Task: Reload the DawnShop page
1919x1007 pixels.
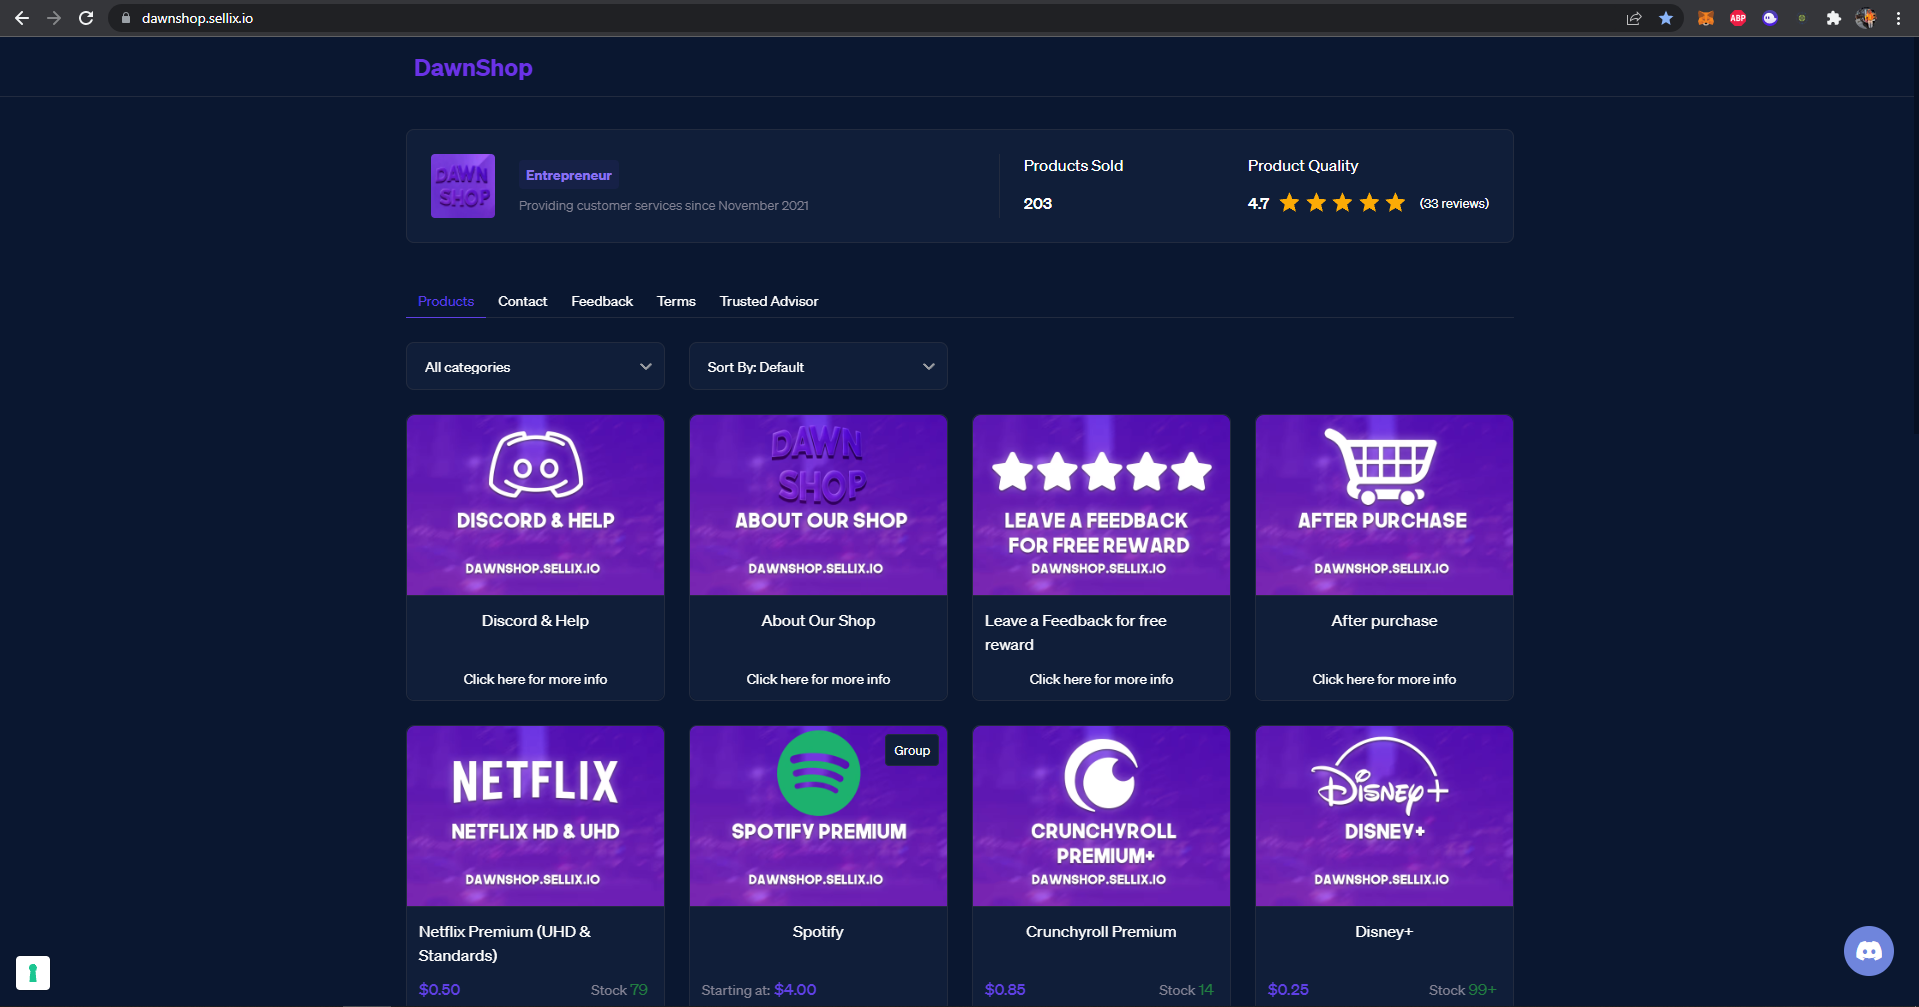Action: 86,18
